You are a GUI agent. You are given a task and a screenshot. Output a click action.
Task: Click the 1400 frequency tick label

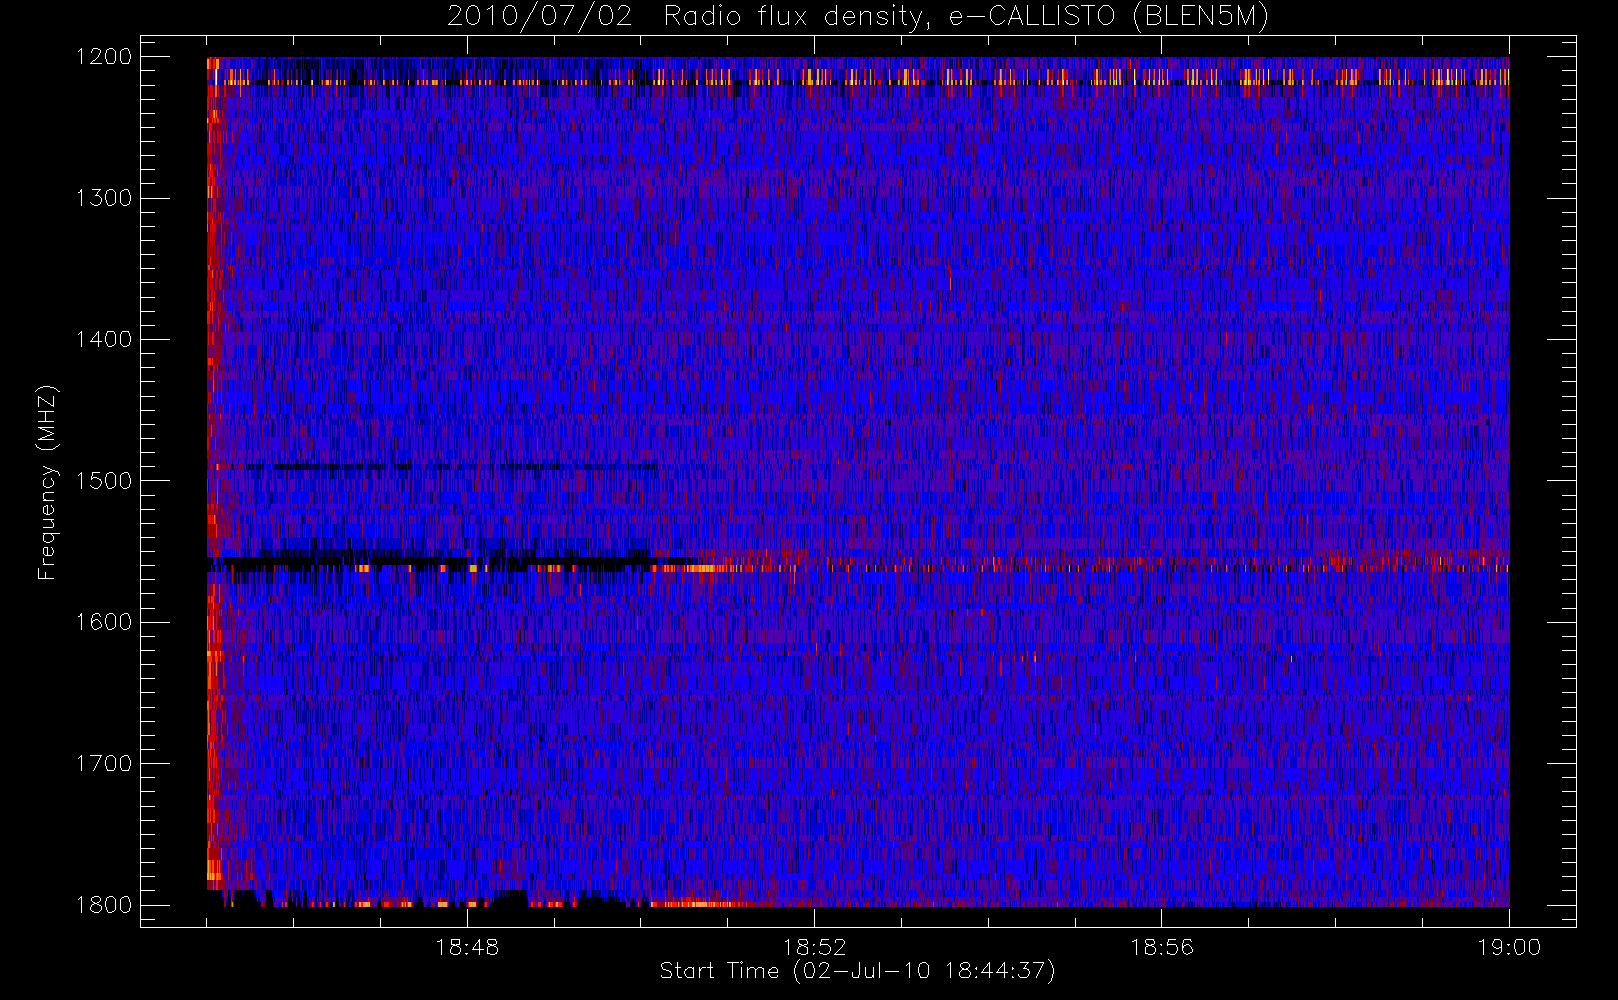[104, 340]
